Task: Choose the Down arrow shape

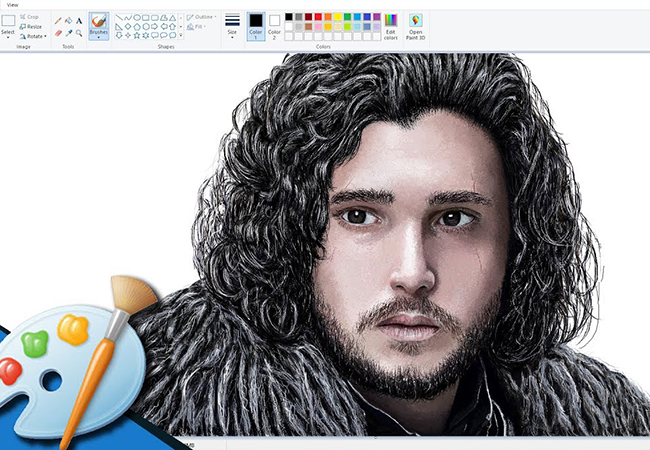Action: tap(119, 35)
